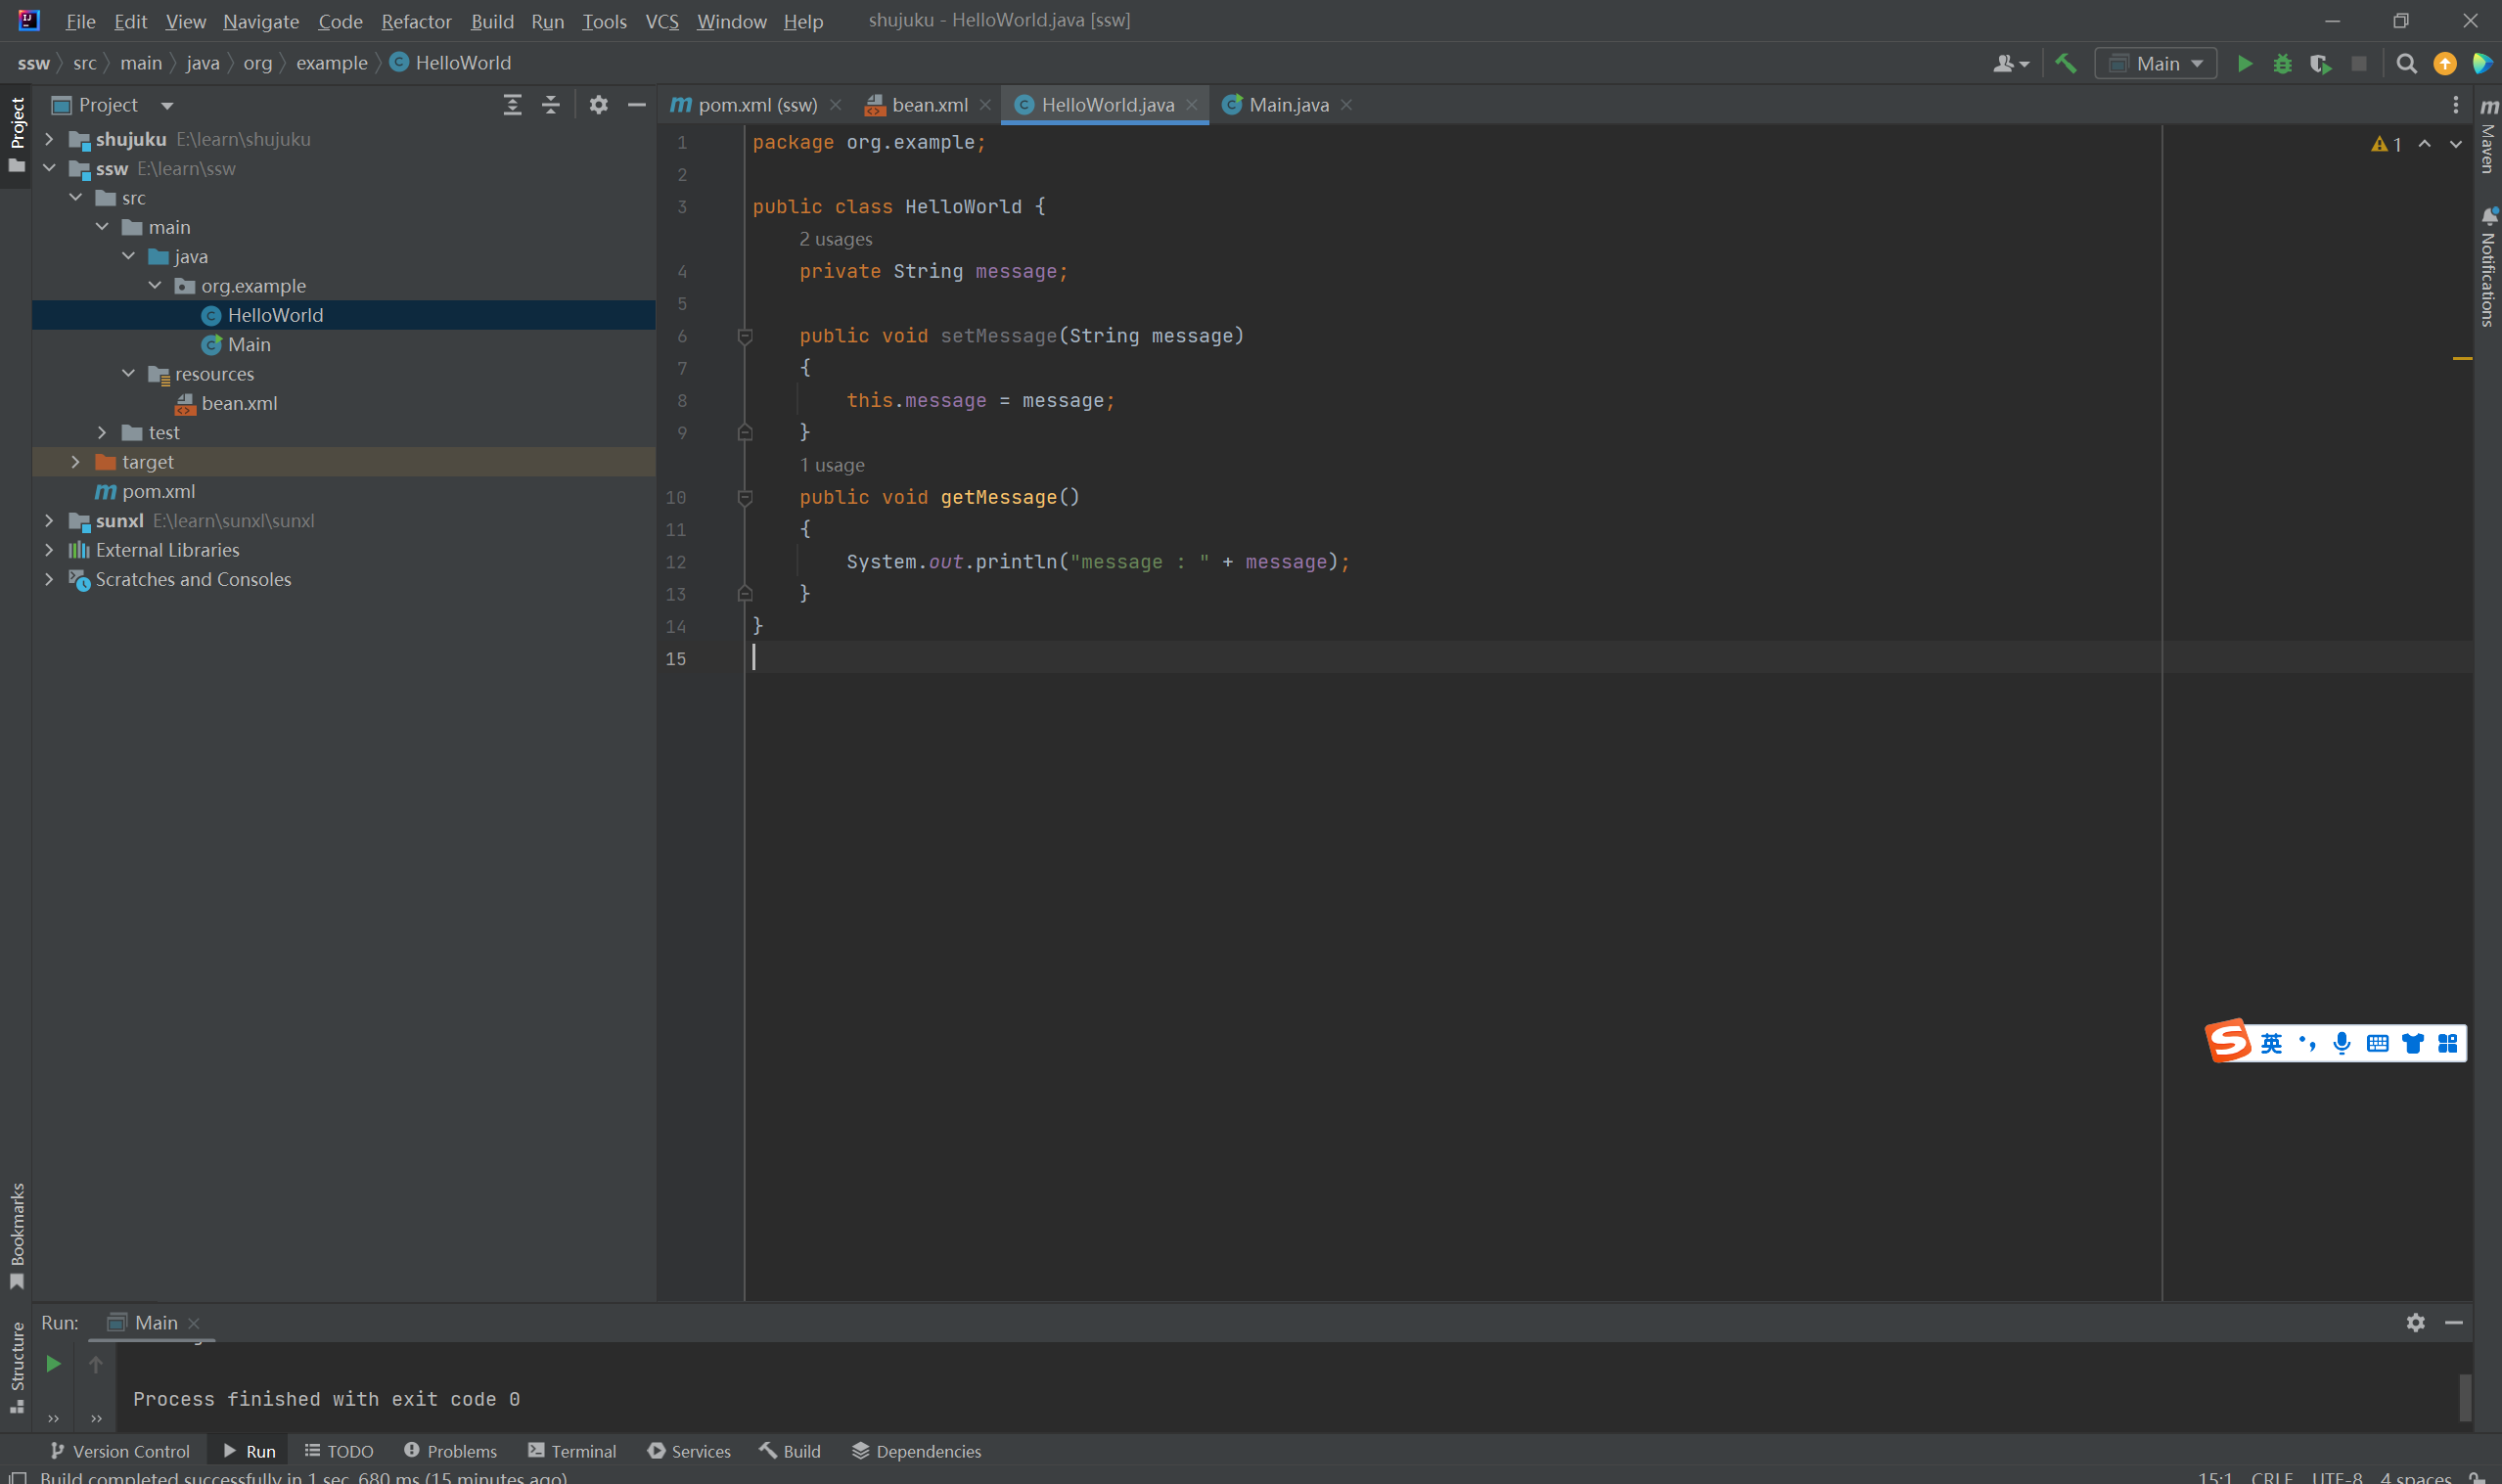The width and height of the screenshot is (2502, 1484).
Task: Expand the target folder in tree
Action: point(76,462)
